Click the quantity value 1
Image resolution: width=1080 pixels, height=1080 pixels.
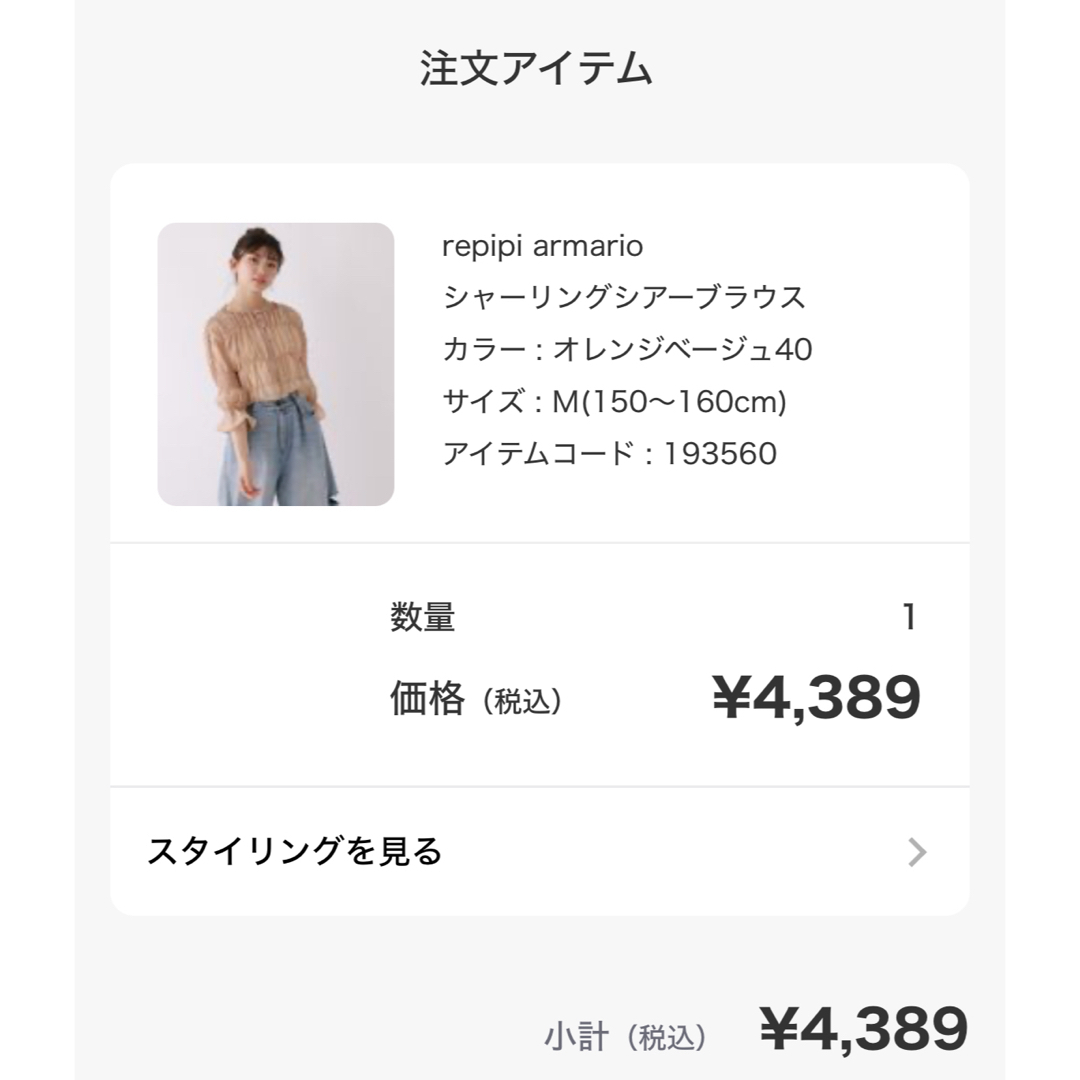(910, 616)
